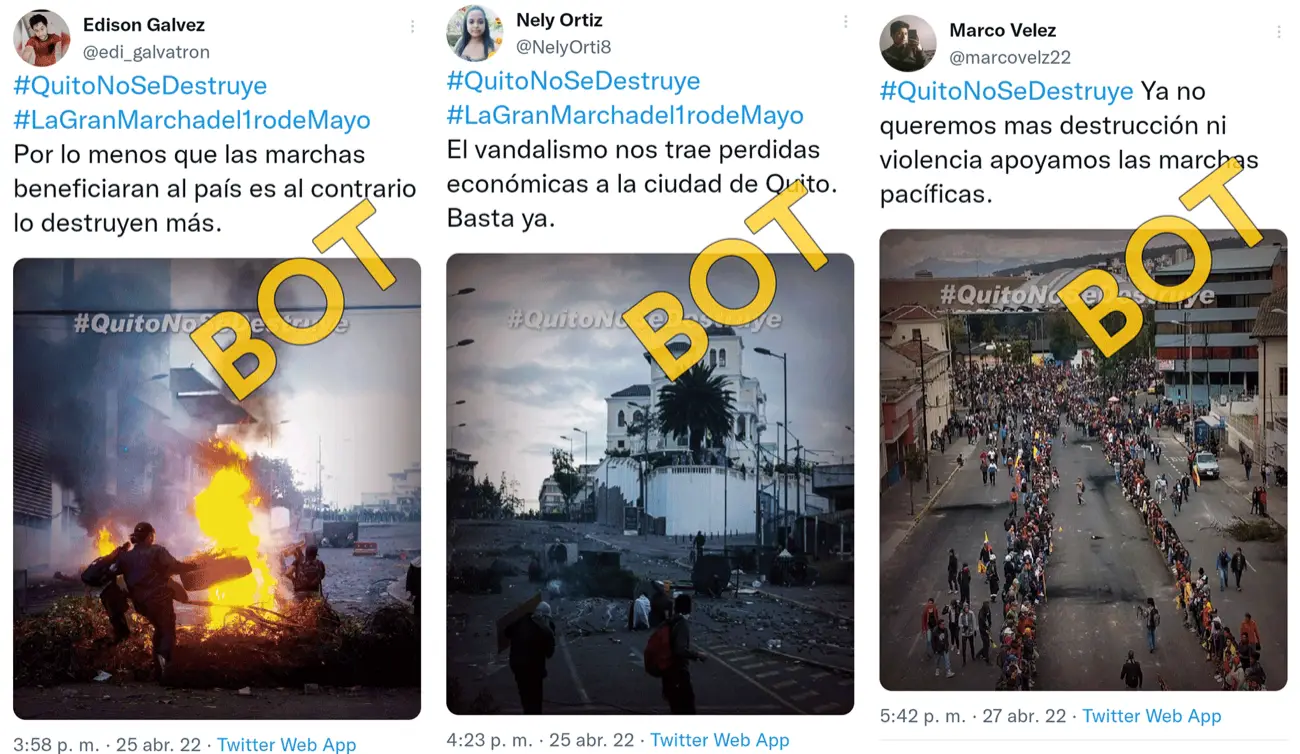Image resolution: width=1300 pixels, height=754 pixels.
Task: Open Marco Velez's profile avatar
Action: tap(908, 43)
